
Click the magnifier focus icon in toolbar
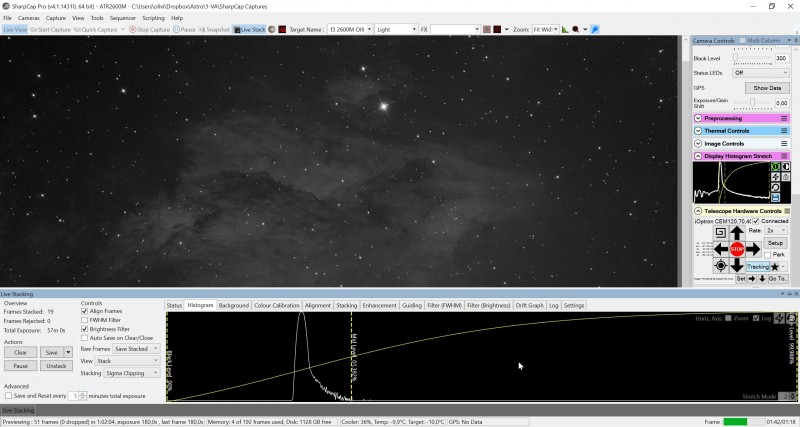tap(576, 30)
